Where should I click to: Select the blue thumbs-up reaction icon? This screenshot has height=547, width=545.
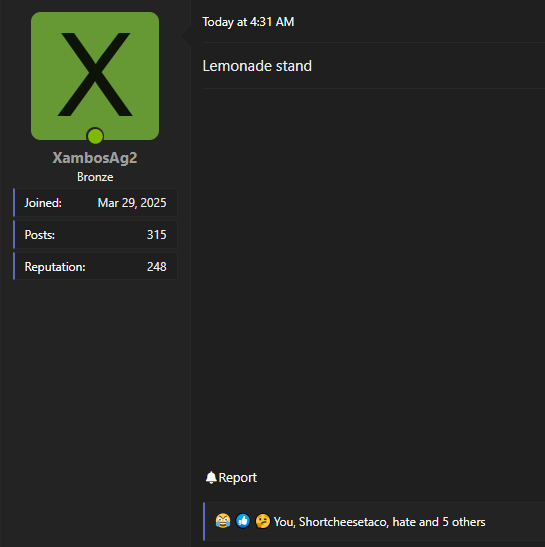243,521
